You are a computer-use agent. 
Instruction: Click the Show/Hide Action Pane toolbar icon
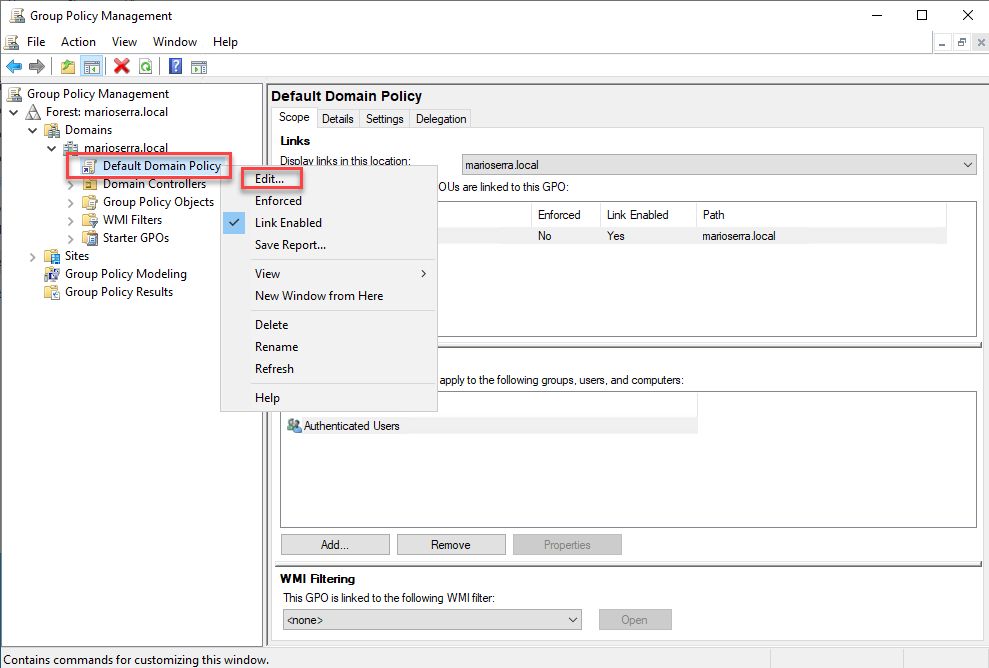coord(199,66)
